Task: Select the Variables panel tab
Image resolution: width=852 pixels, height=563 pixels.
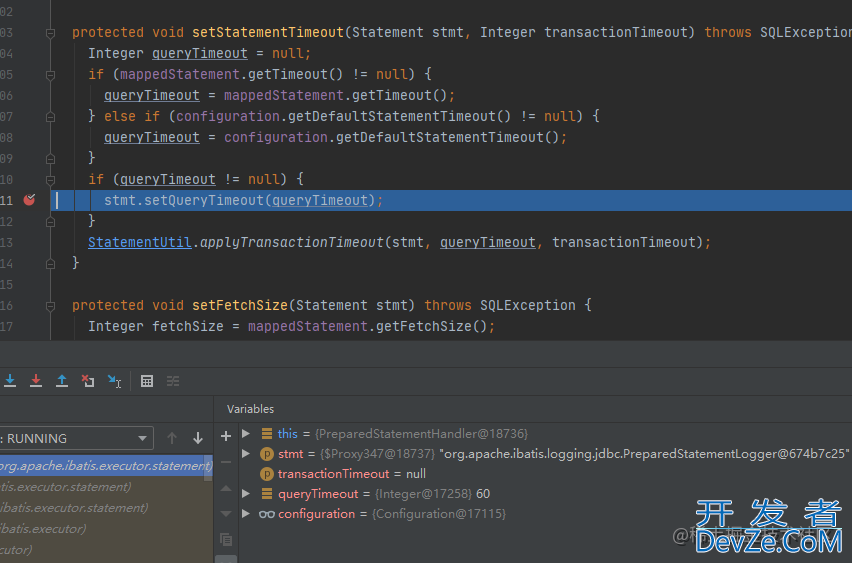Action: point(250,409)
